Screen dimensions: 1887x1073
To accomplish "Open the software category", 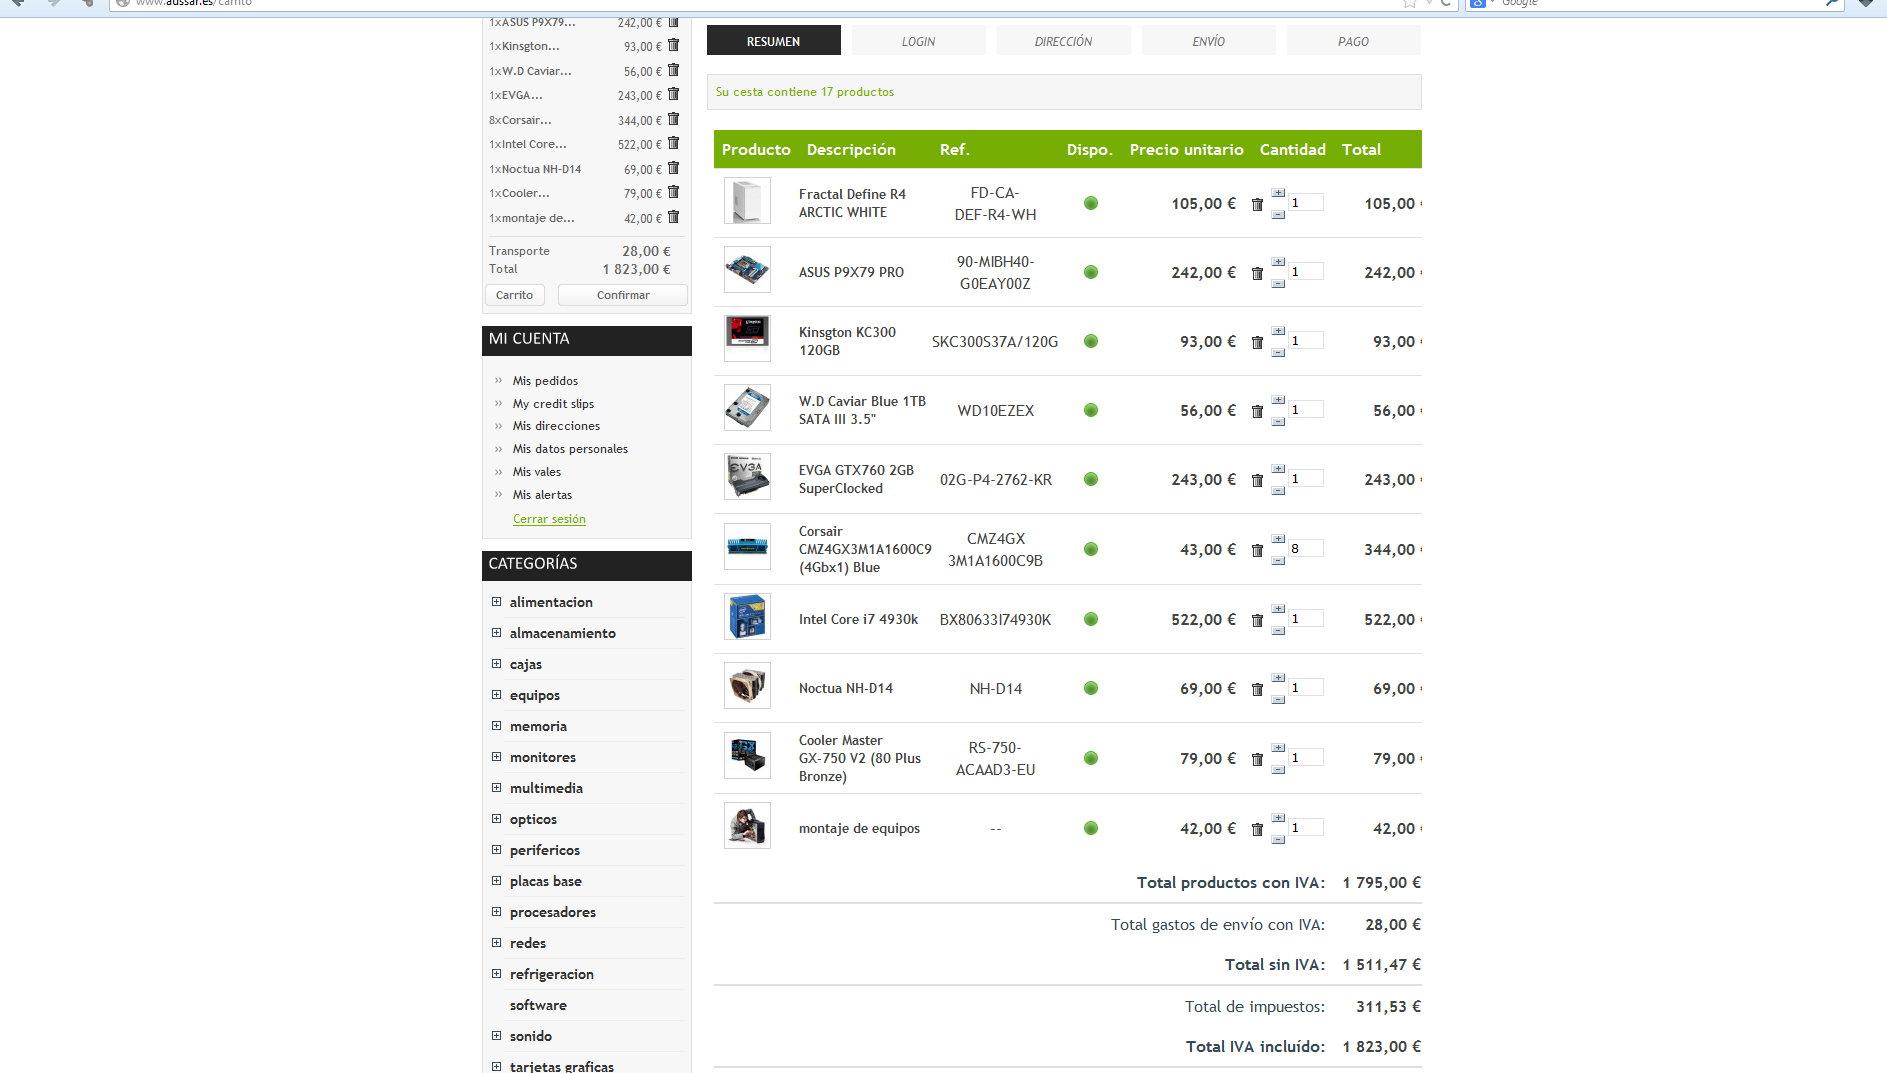I will pos(538,1005).
